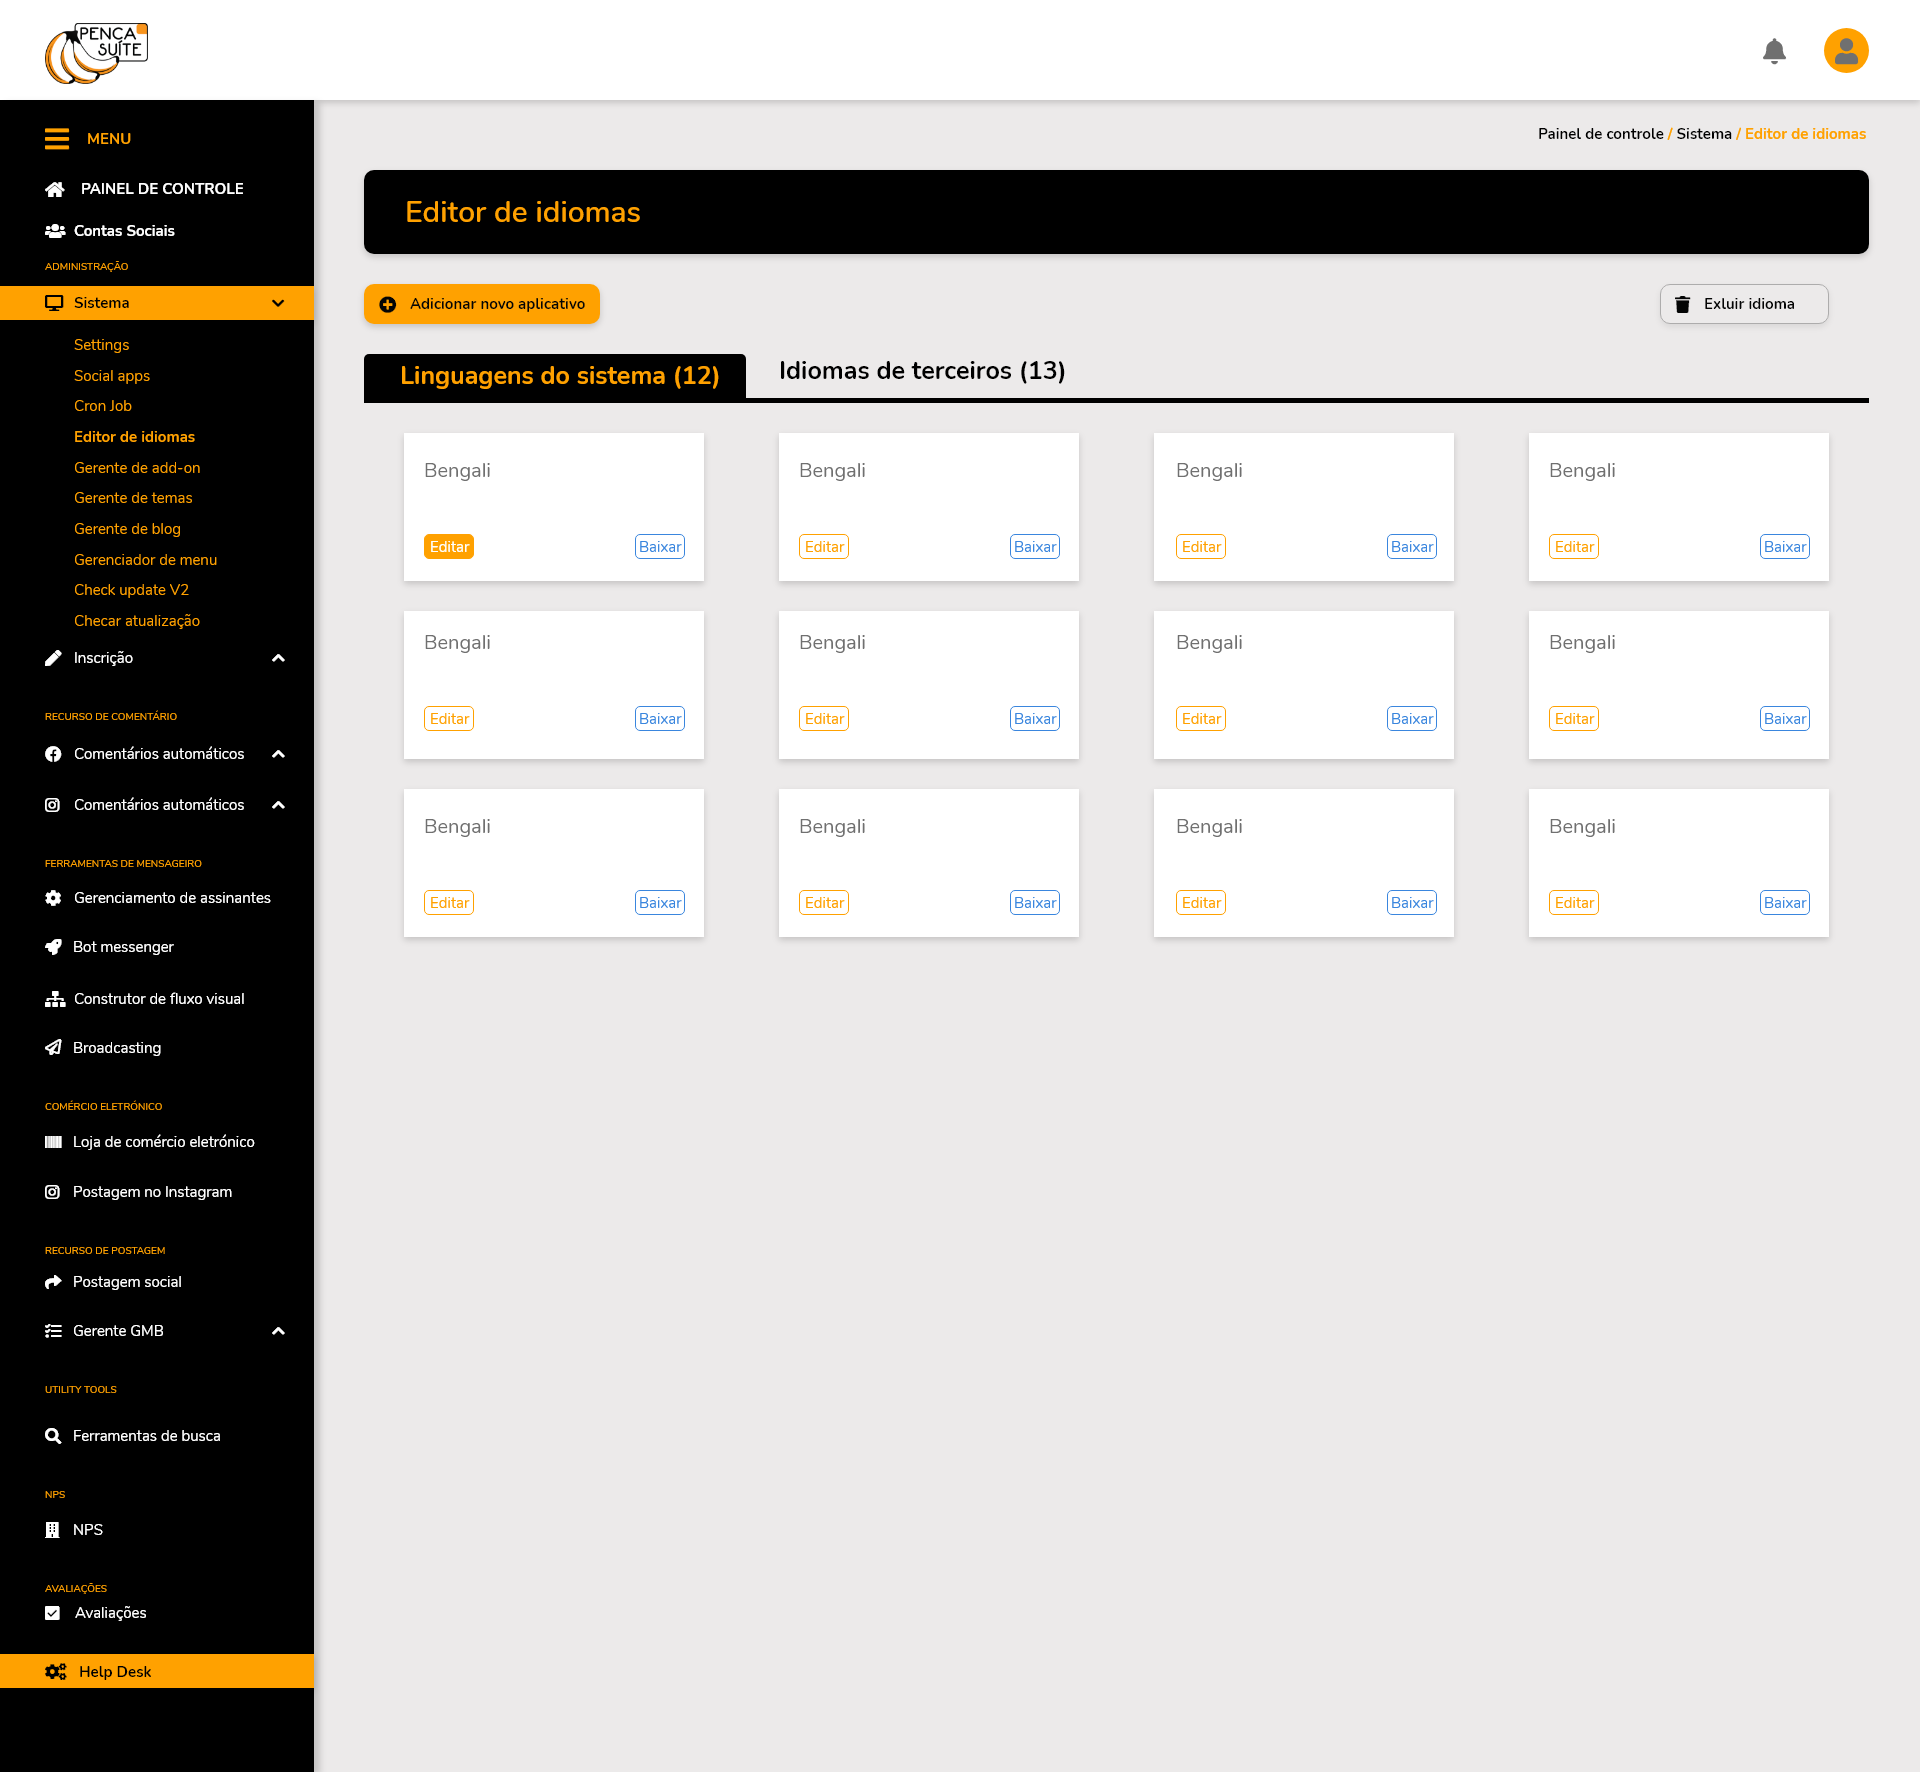Expand the Gerente GMB submenu arrow

(x=279, y=1331)
